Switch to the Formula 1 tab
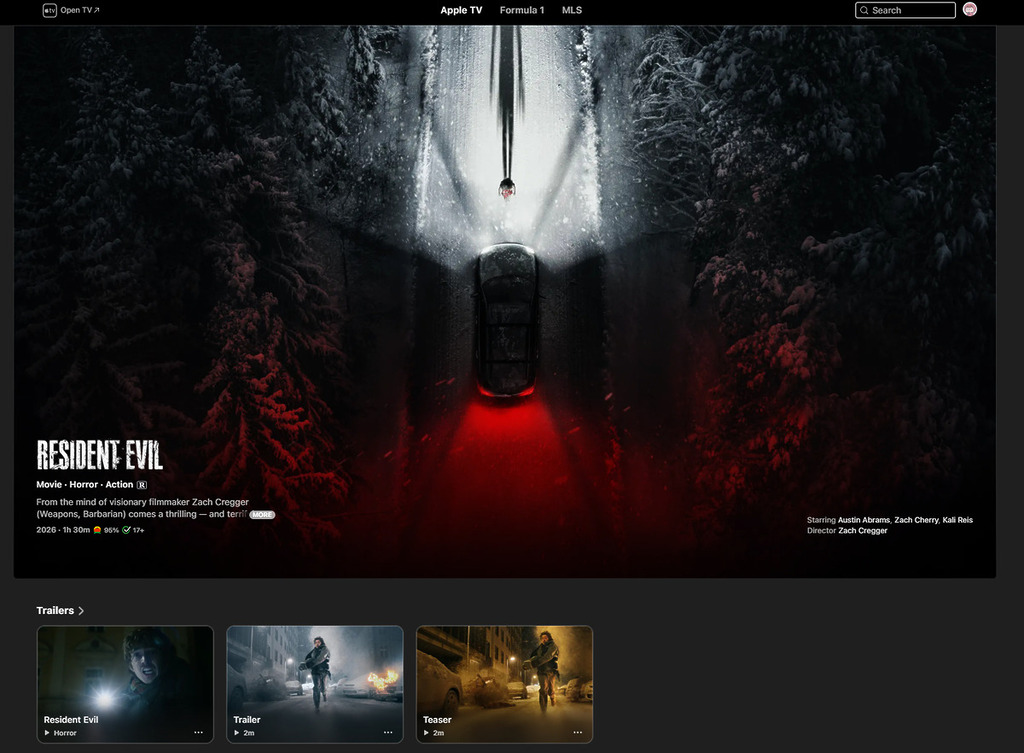Screen dimensions: 1024x753 (x=522, y=10)
